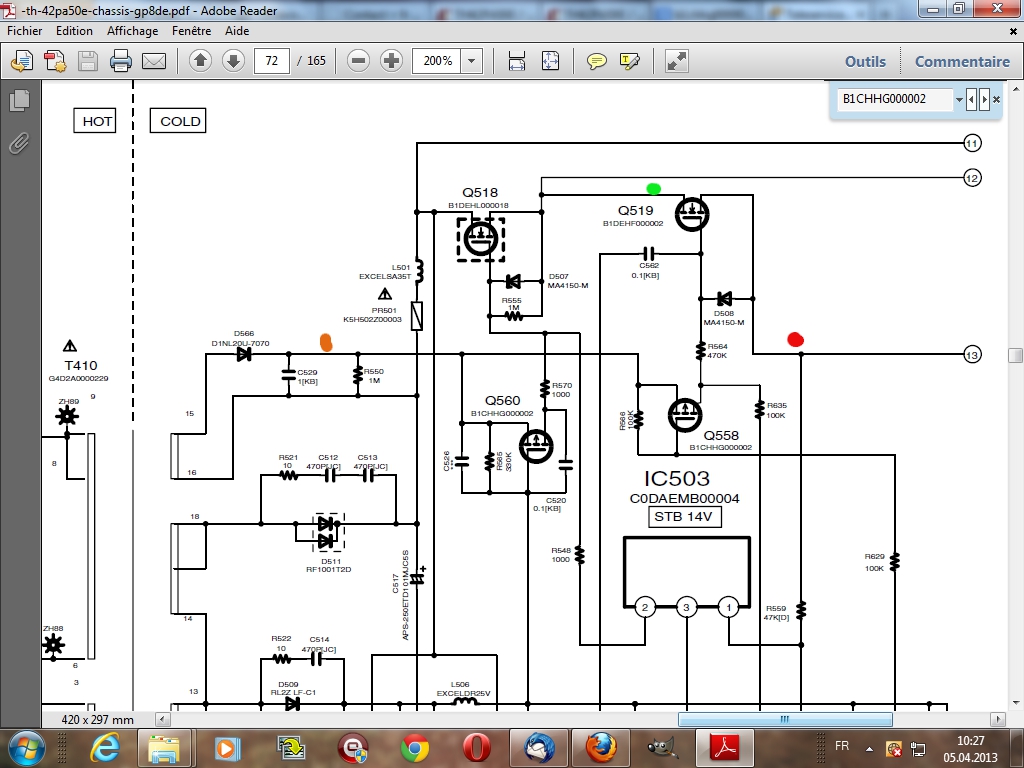The height and width of the screenshot is (768, 1024).
Task: Click the page number field showing 72
Action: [272, 61]
